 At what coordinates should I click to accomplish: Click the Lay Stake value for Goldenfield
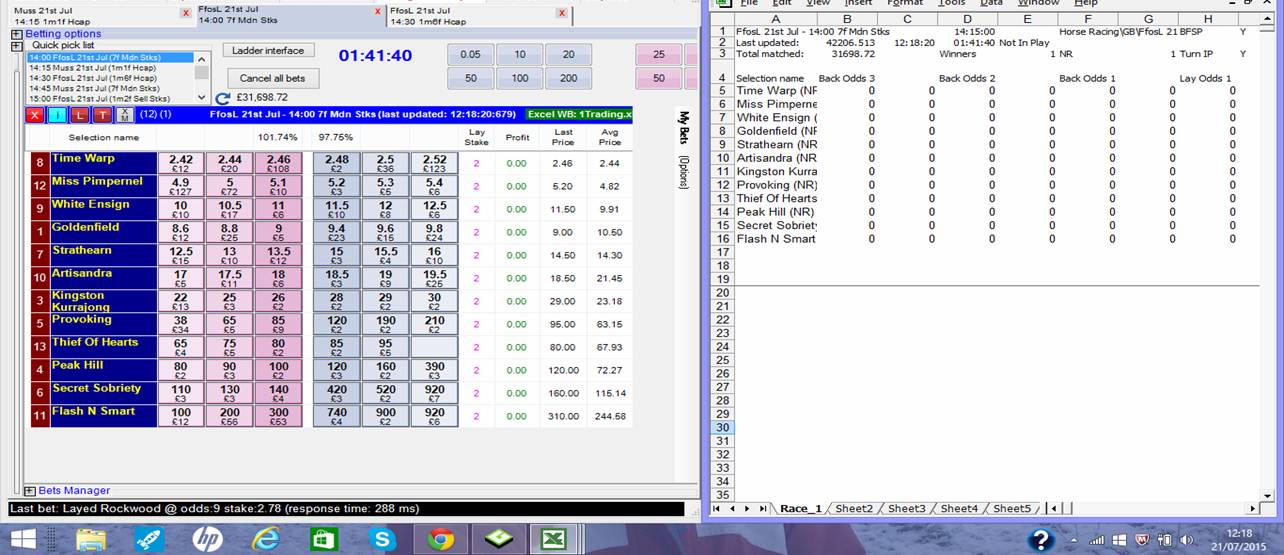point(477,232)
